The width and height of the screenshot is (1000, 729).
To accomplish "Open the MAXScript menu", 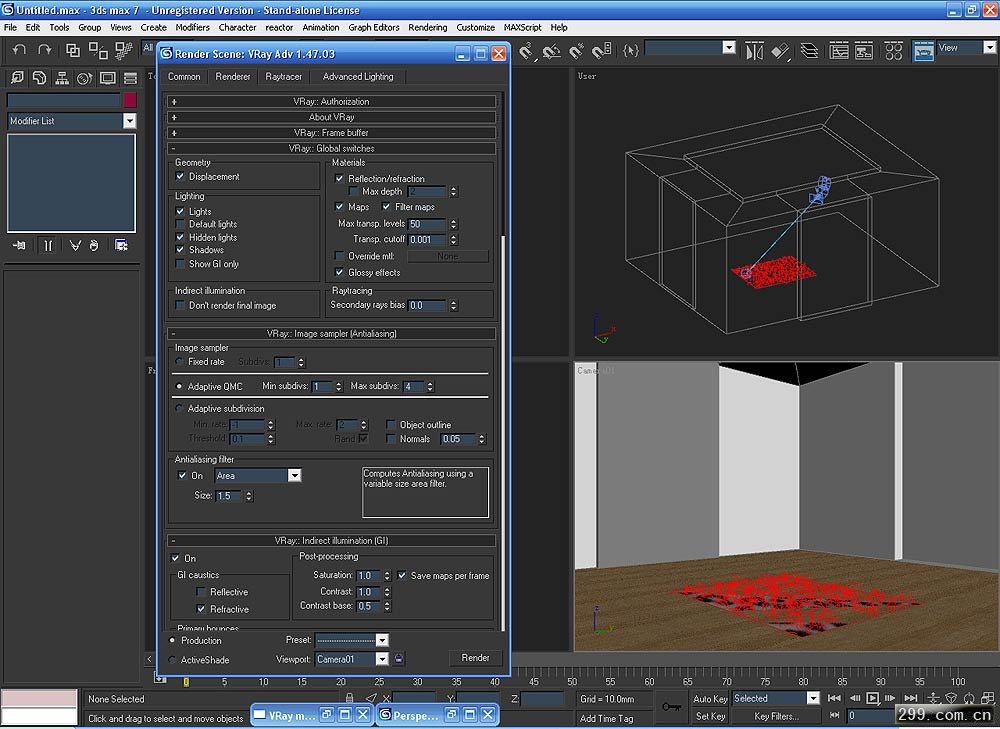I will (x=522, y=27).
